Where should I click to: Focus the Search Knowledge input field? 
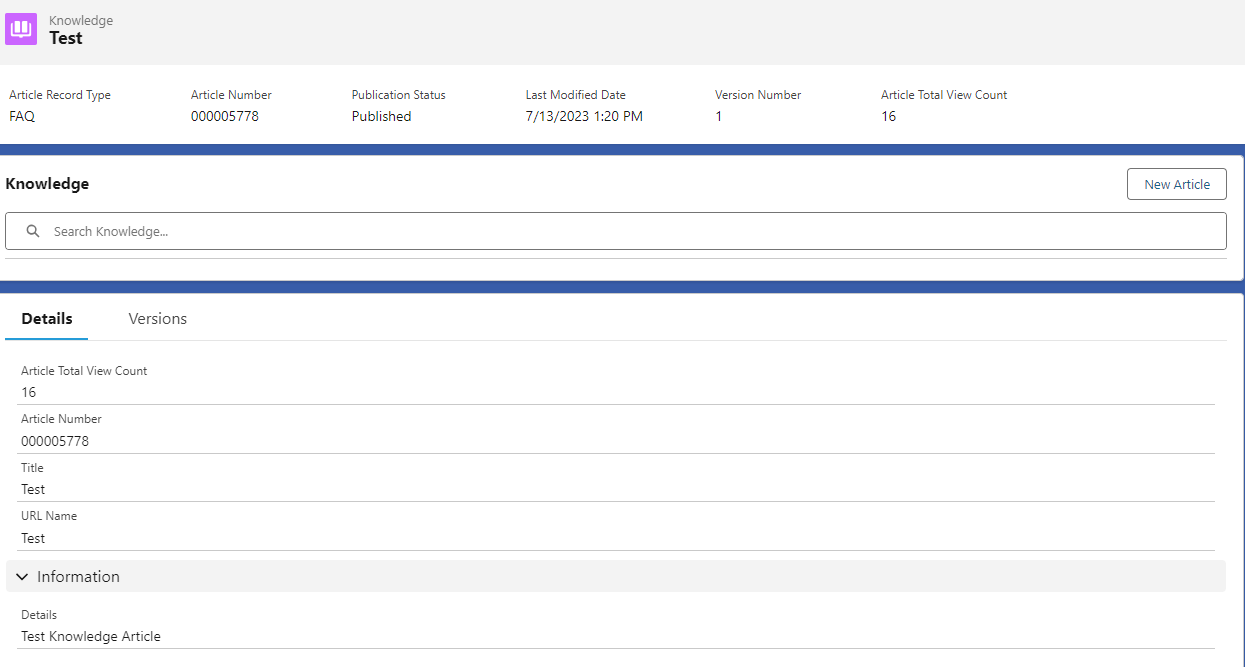click(630, 231)
